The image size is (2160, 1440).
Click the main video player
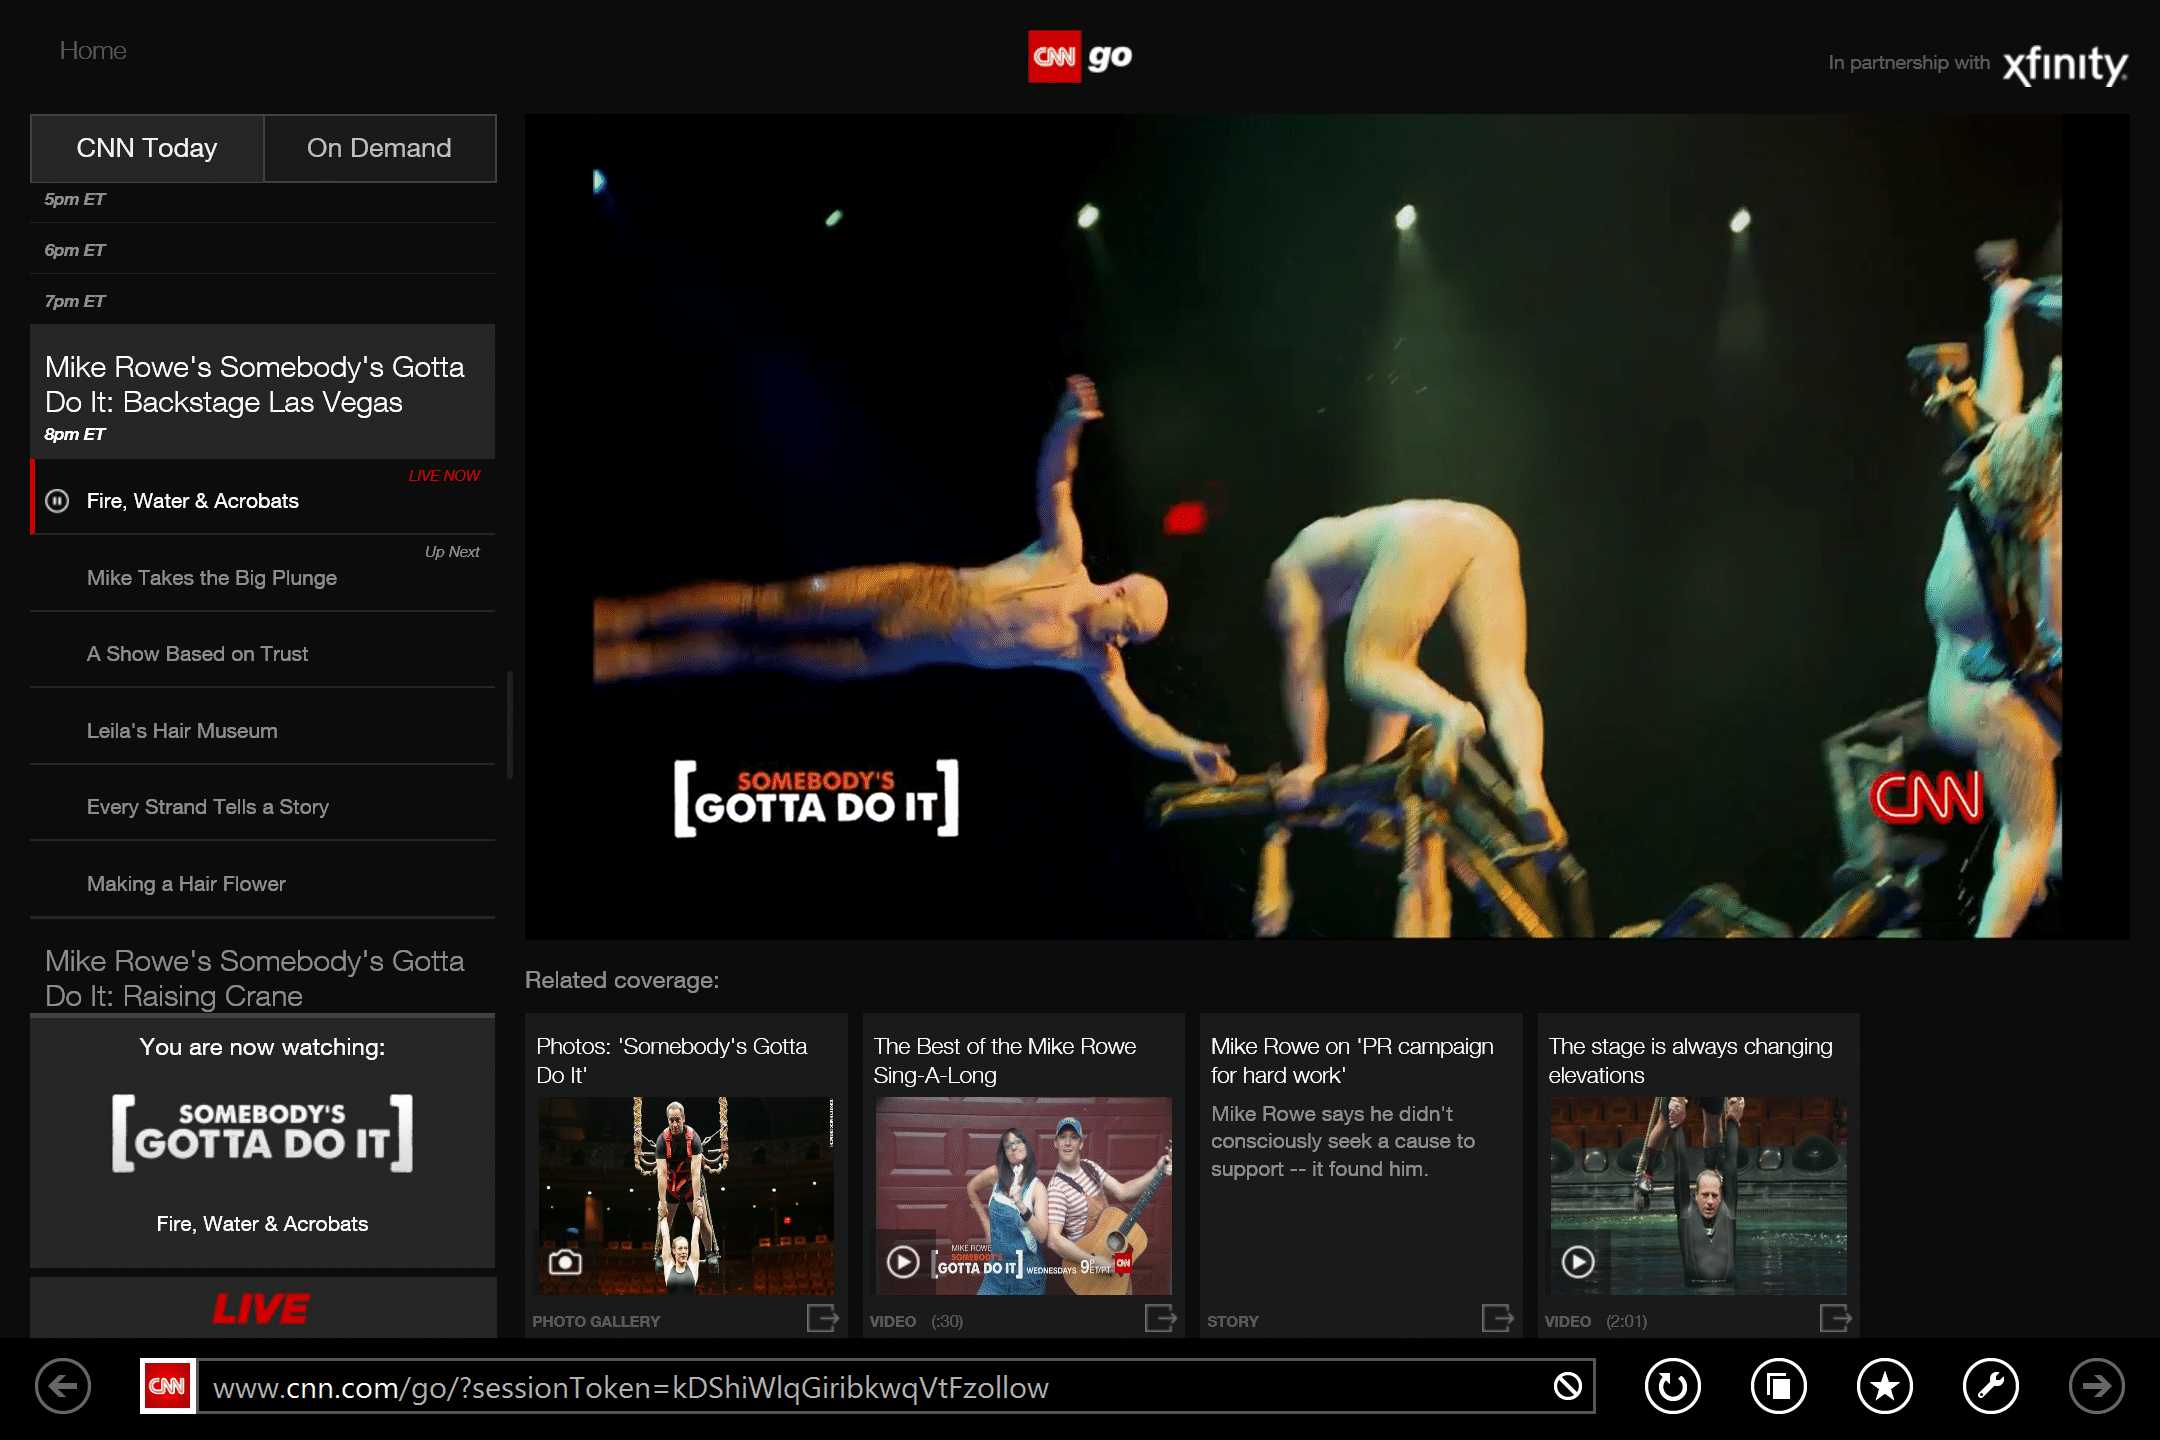coord(1326,526)
